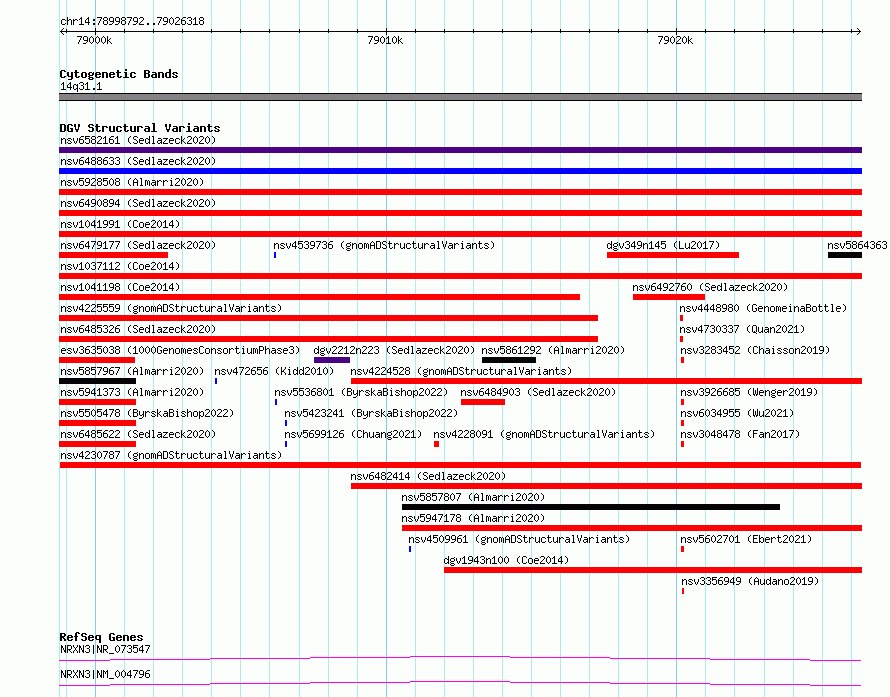890x697 pixels.
Task: Click nsv5602701 (Ebert2021) label
Action: click(746, 539)
